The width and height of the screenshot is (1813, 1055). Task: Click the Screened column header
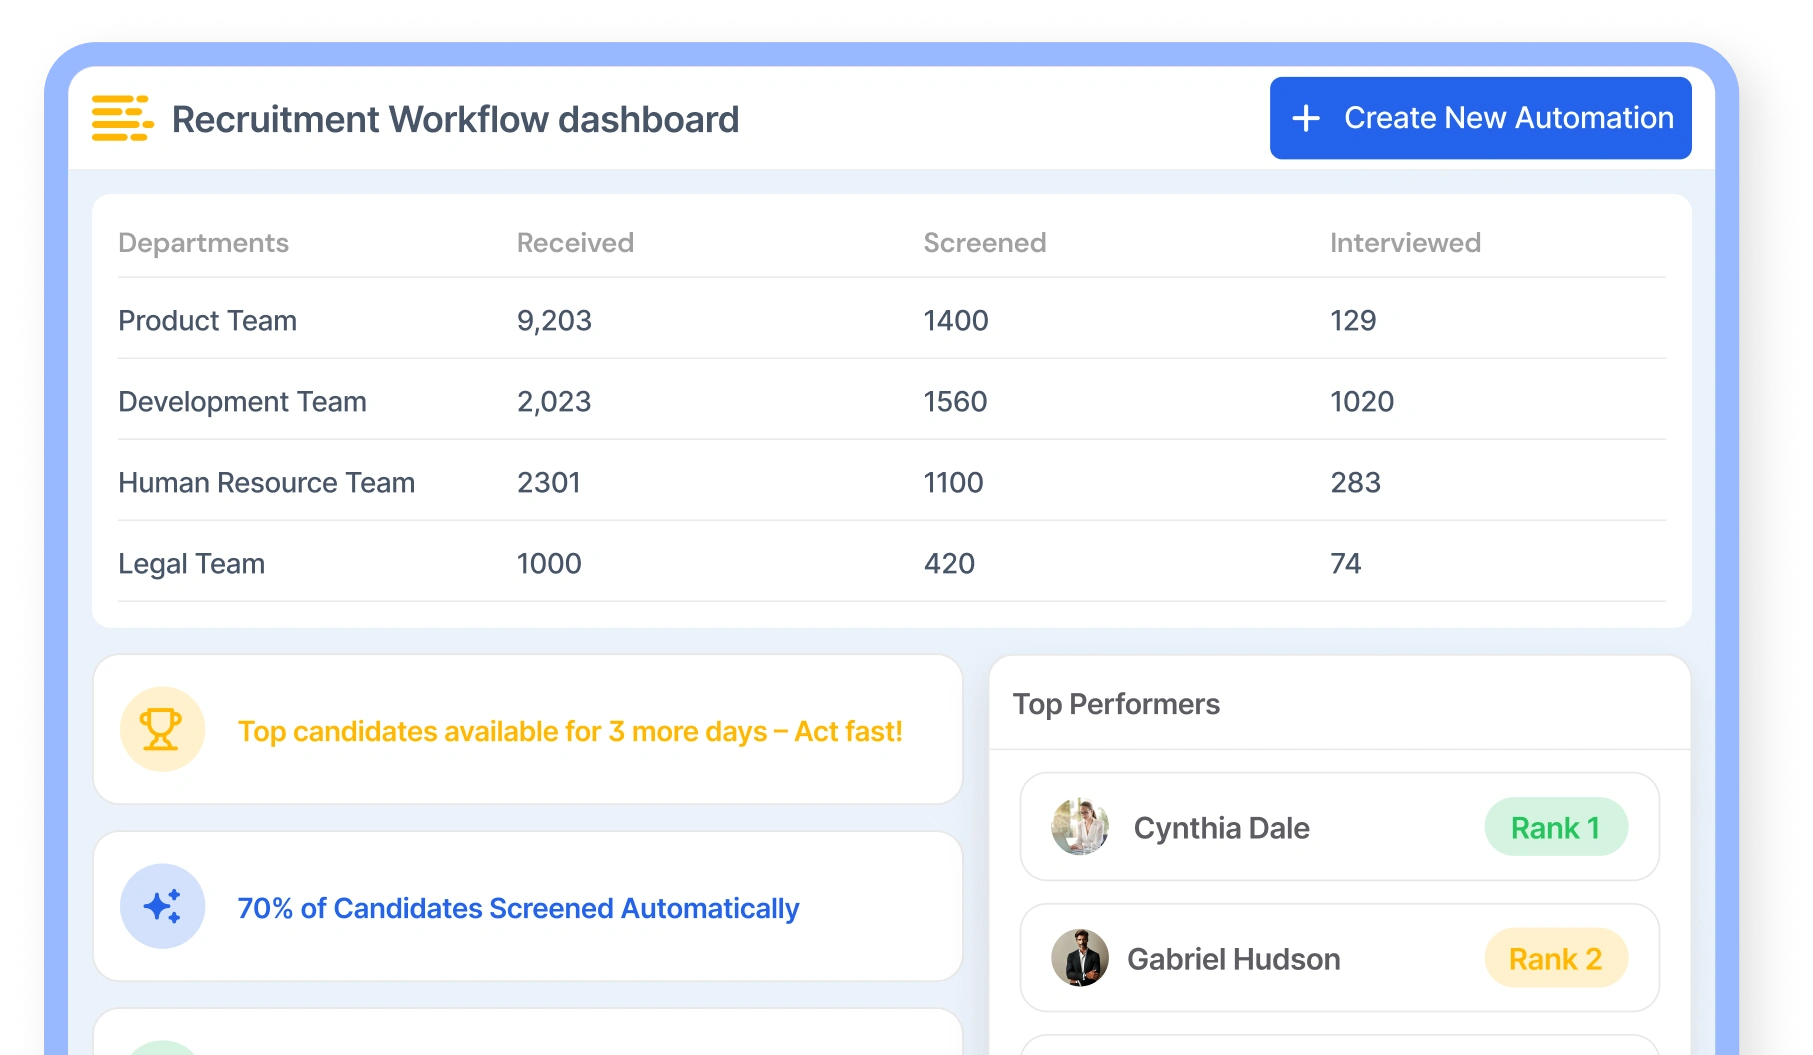coord(985,243)
